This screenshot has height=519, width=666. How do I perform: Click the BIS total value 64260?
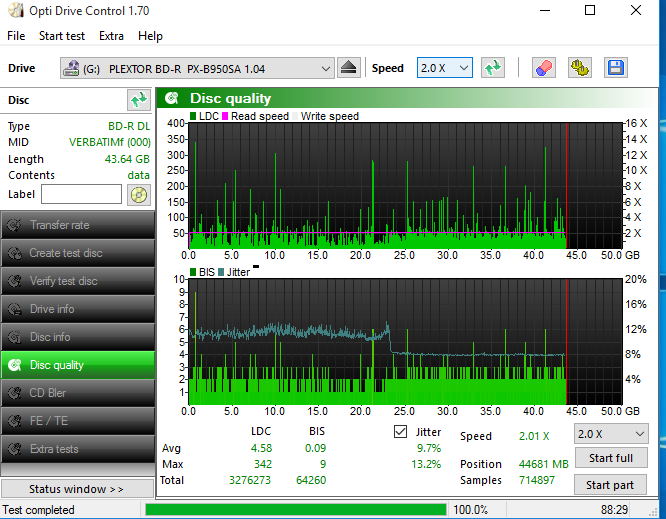click(311, 480)
